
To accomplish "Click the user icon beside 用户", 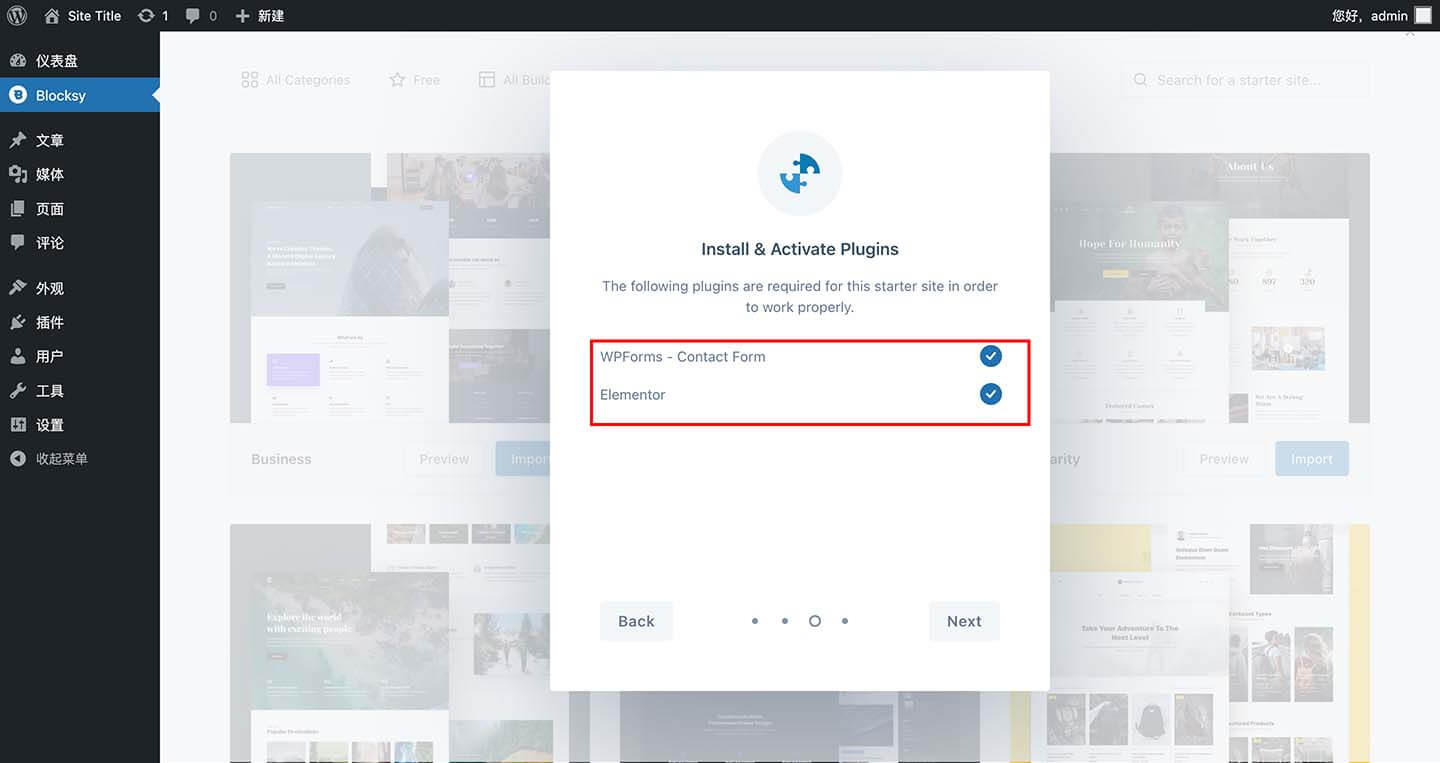I will pos(18,356).
